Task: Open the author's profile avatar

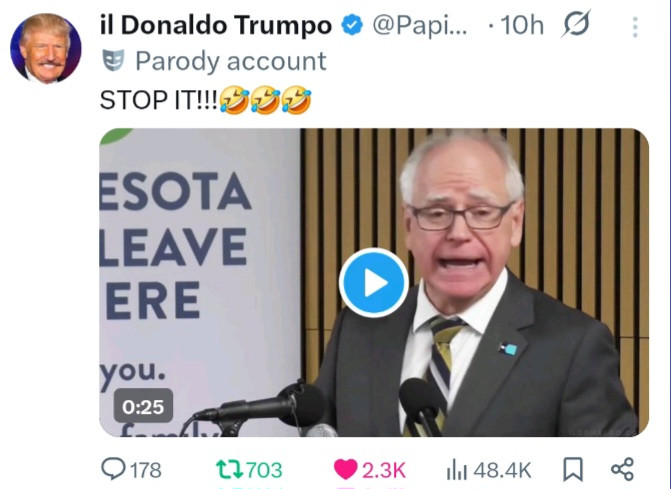Action: pos(46,48)
